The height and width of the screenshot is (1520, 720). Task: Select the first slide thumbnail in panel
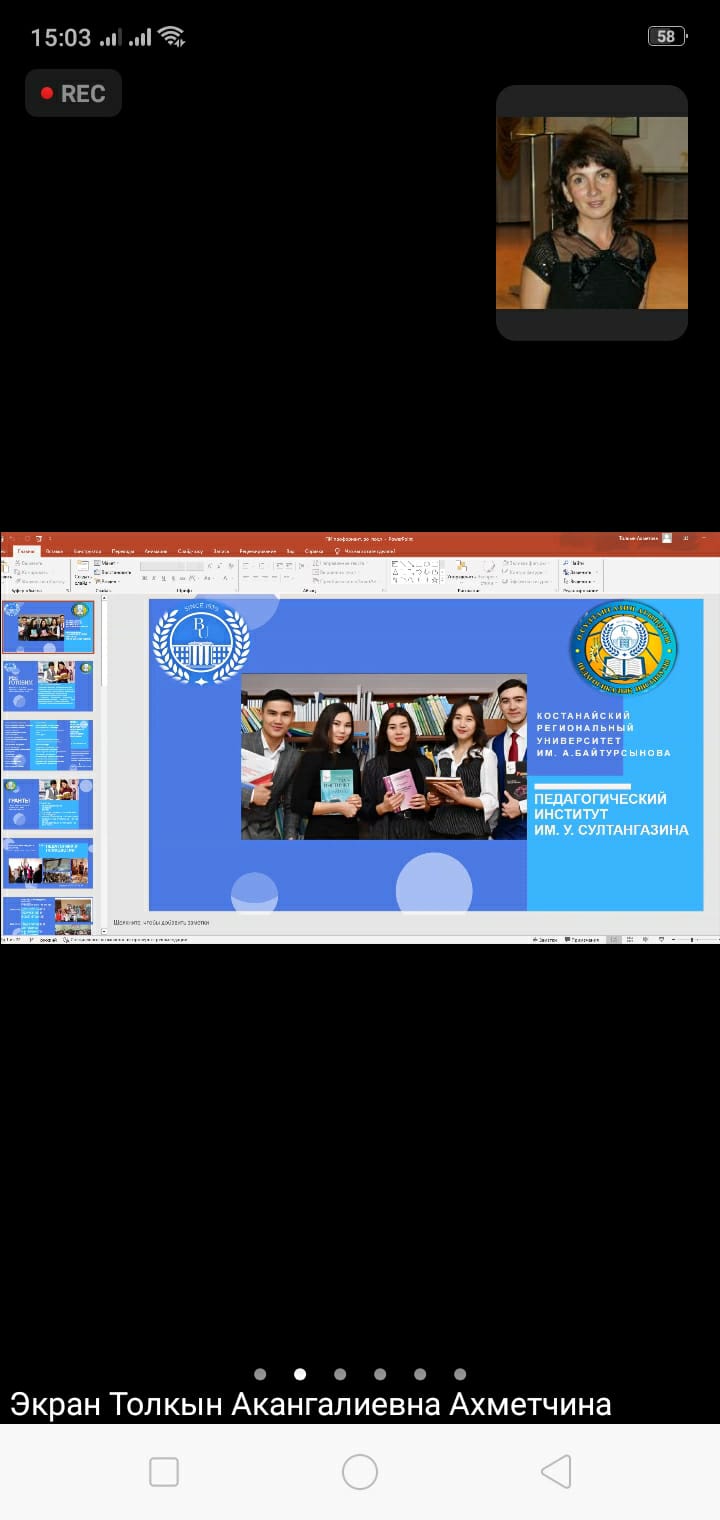50,627
